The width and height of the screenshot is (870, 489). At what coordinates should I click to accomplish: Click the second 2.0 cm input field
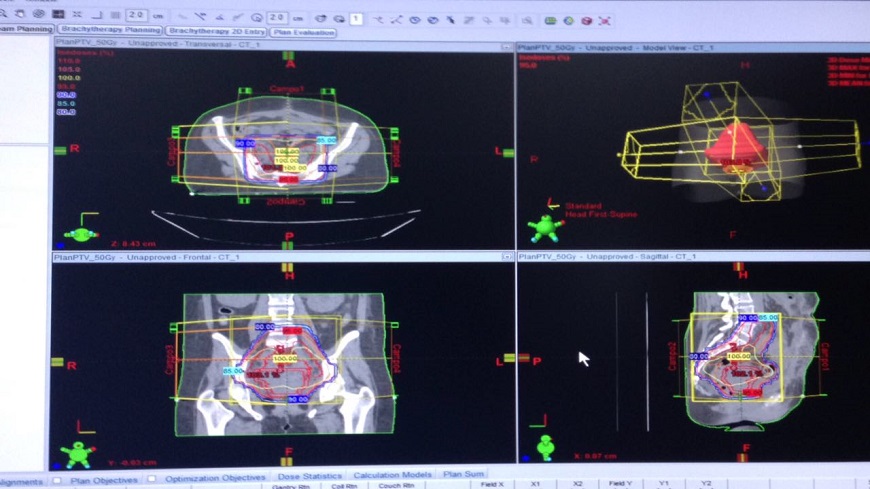tap(276, 18)
